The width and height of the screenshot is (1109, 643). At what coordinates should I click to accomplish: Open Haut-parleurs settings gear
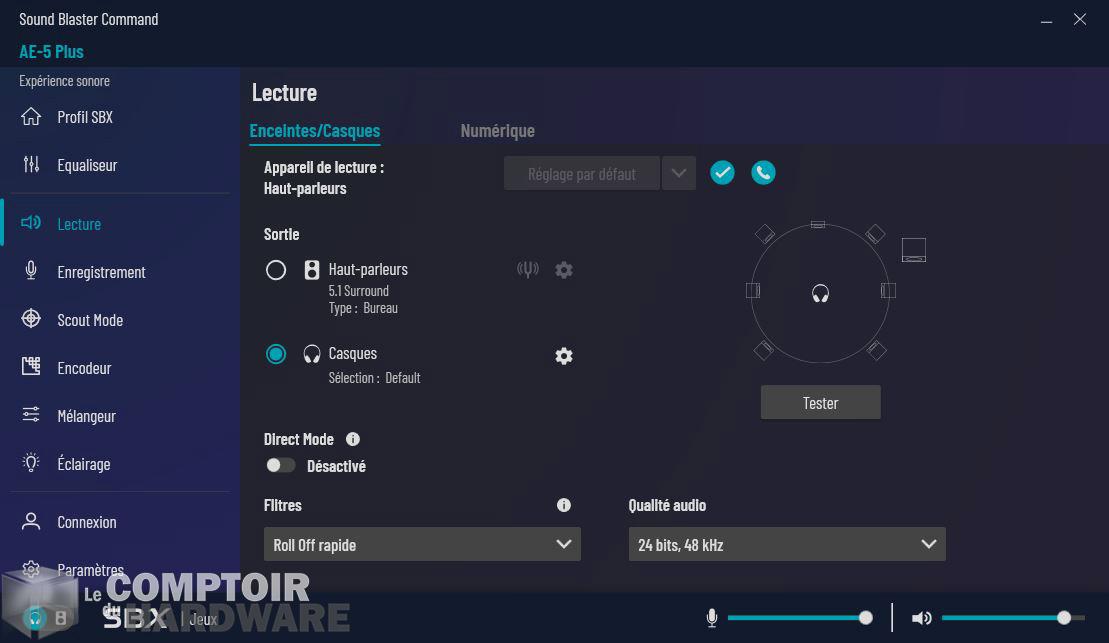click(564, 270)
